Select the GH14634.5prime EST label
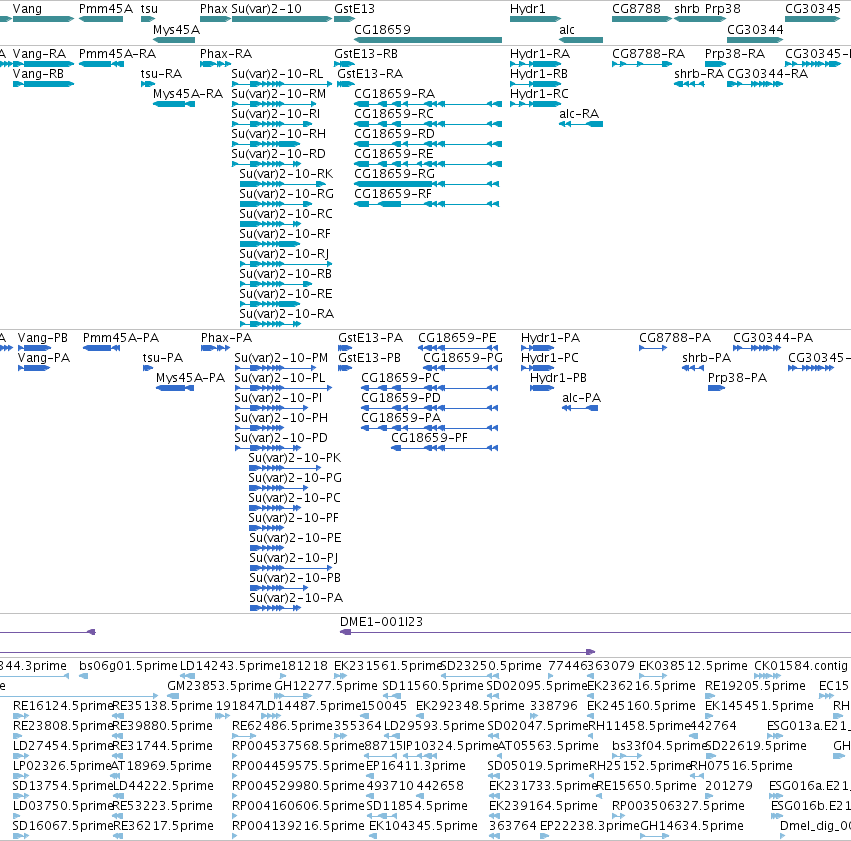The width and height of the screenshot is (851, 841). click(692, 826)
